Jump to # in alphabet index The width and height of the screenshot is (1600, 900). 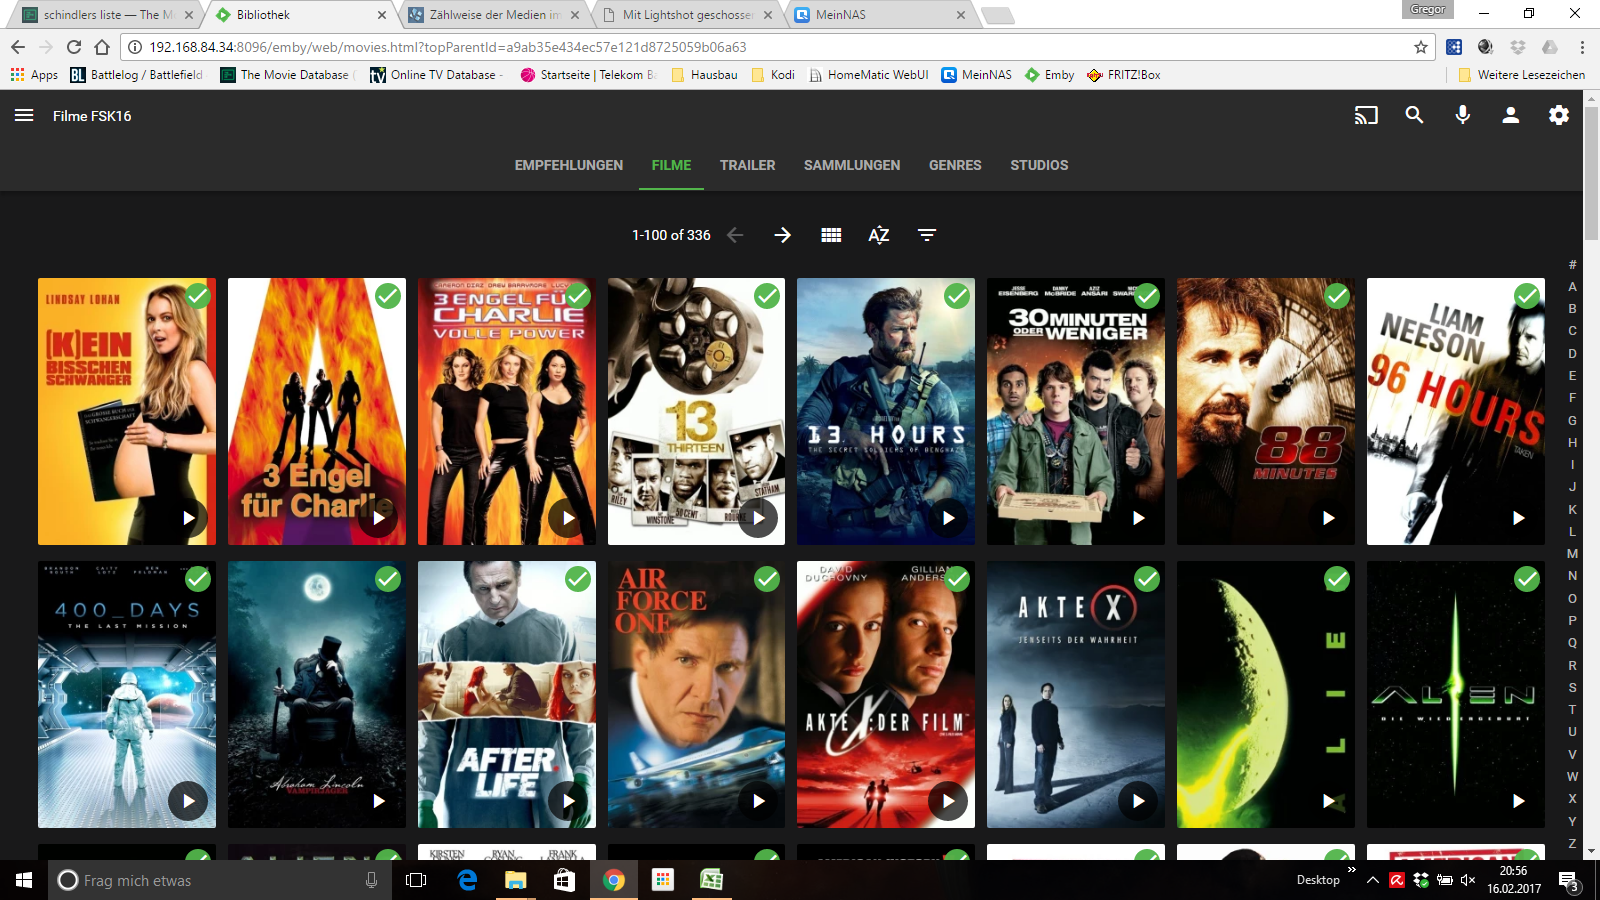pos(1572,265)
